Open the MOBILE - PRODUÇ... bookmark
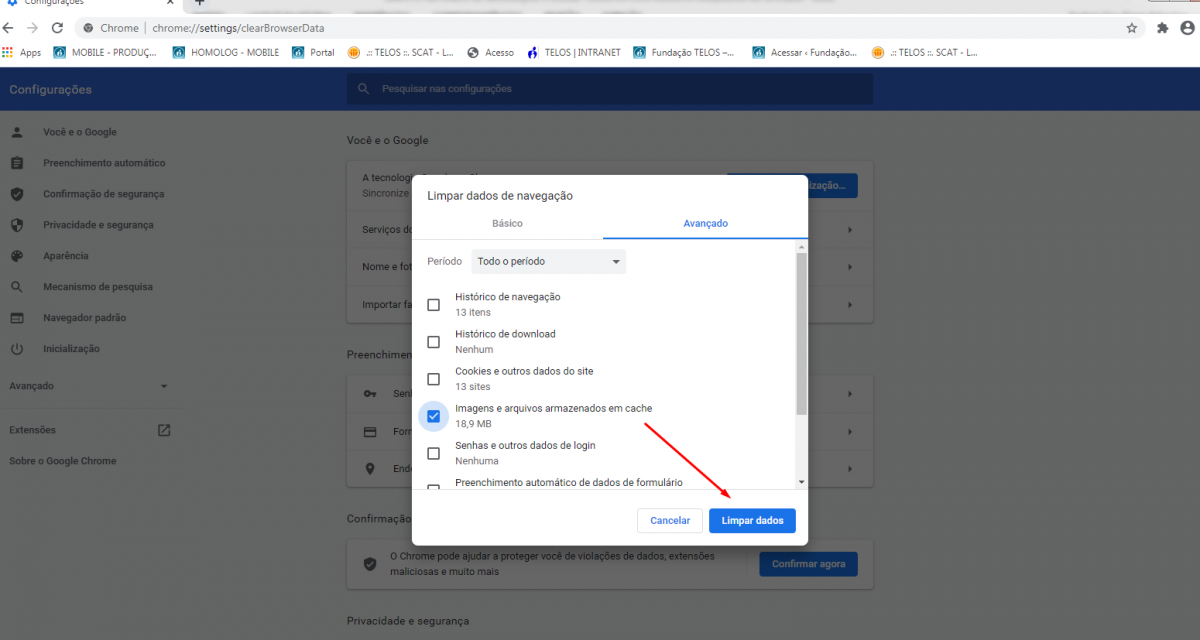Screen dimensions: 1200x640 click(105, 53)
